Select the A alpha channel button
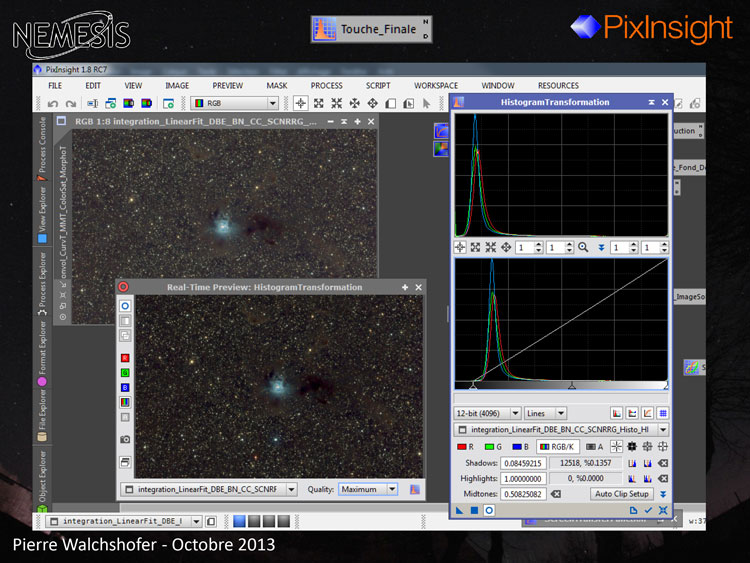 click(595, 447)
